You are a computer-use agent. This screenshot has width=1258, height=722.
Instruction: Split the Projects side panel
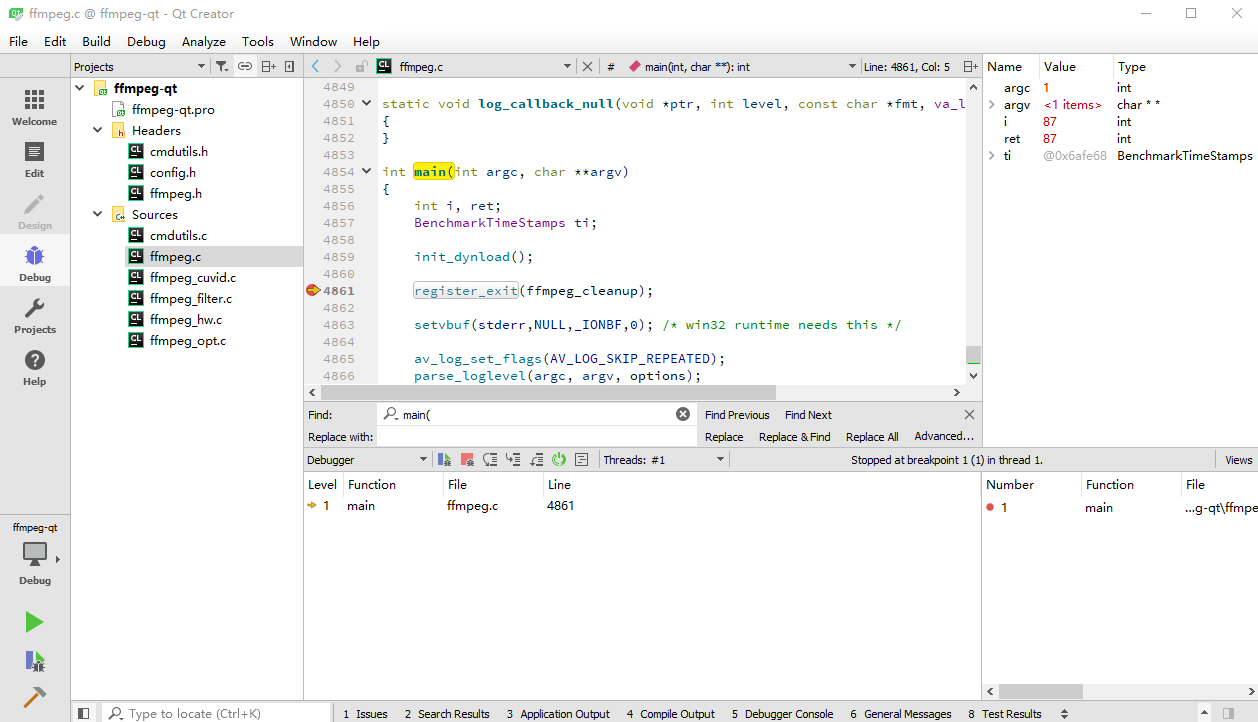click(268, 66)
